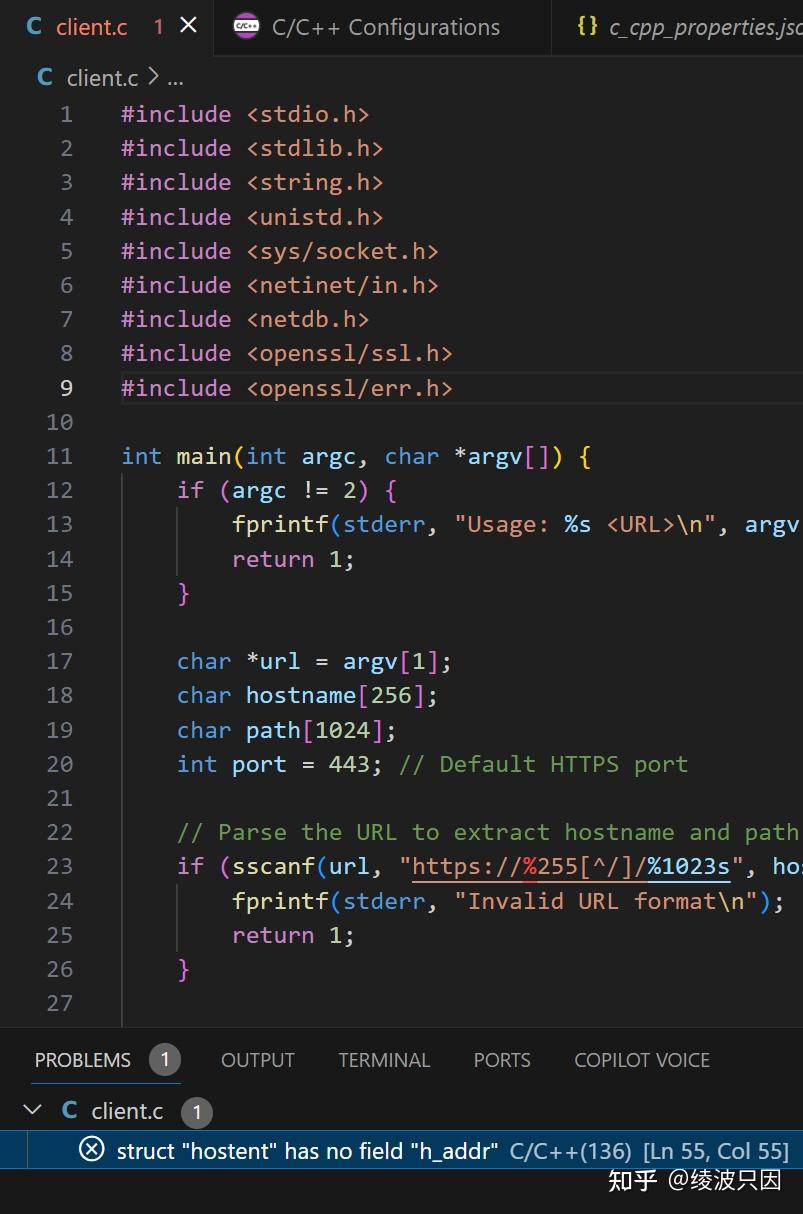Image resolution: width=803 pixels, height=1214 pixels.
Task: Open the C/C++ Configurations editor tab
Action: (384, 27)
